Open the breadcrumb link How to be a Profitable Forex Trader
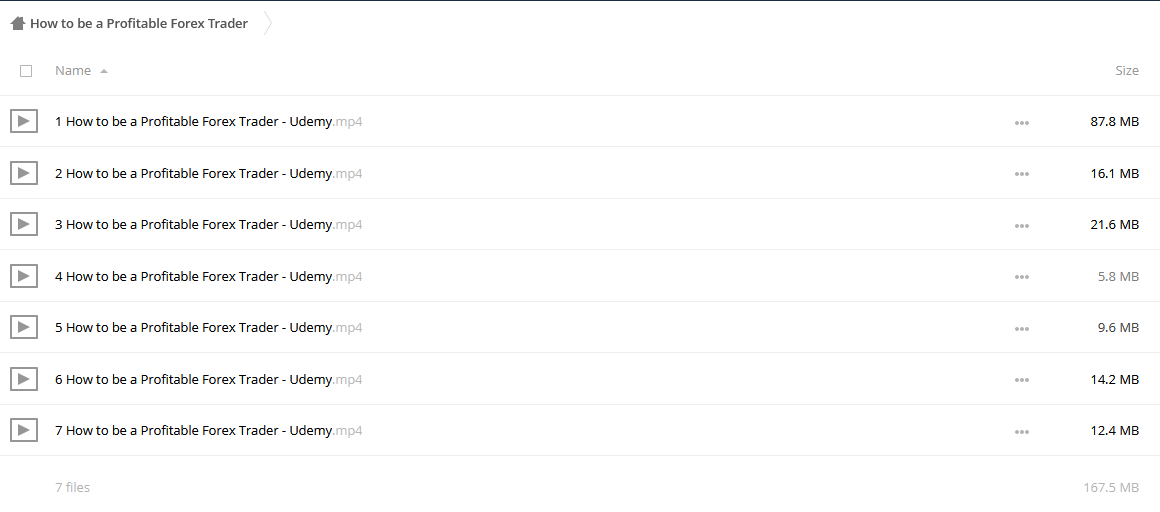Screen dimensions: 1160x512 pyautogui.click(x=139, y=24)
